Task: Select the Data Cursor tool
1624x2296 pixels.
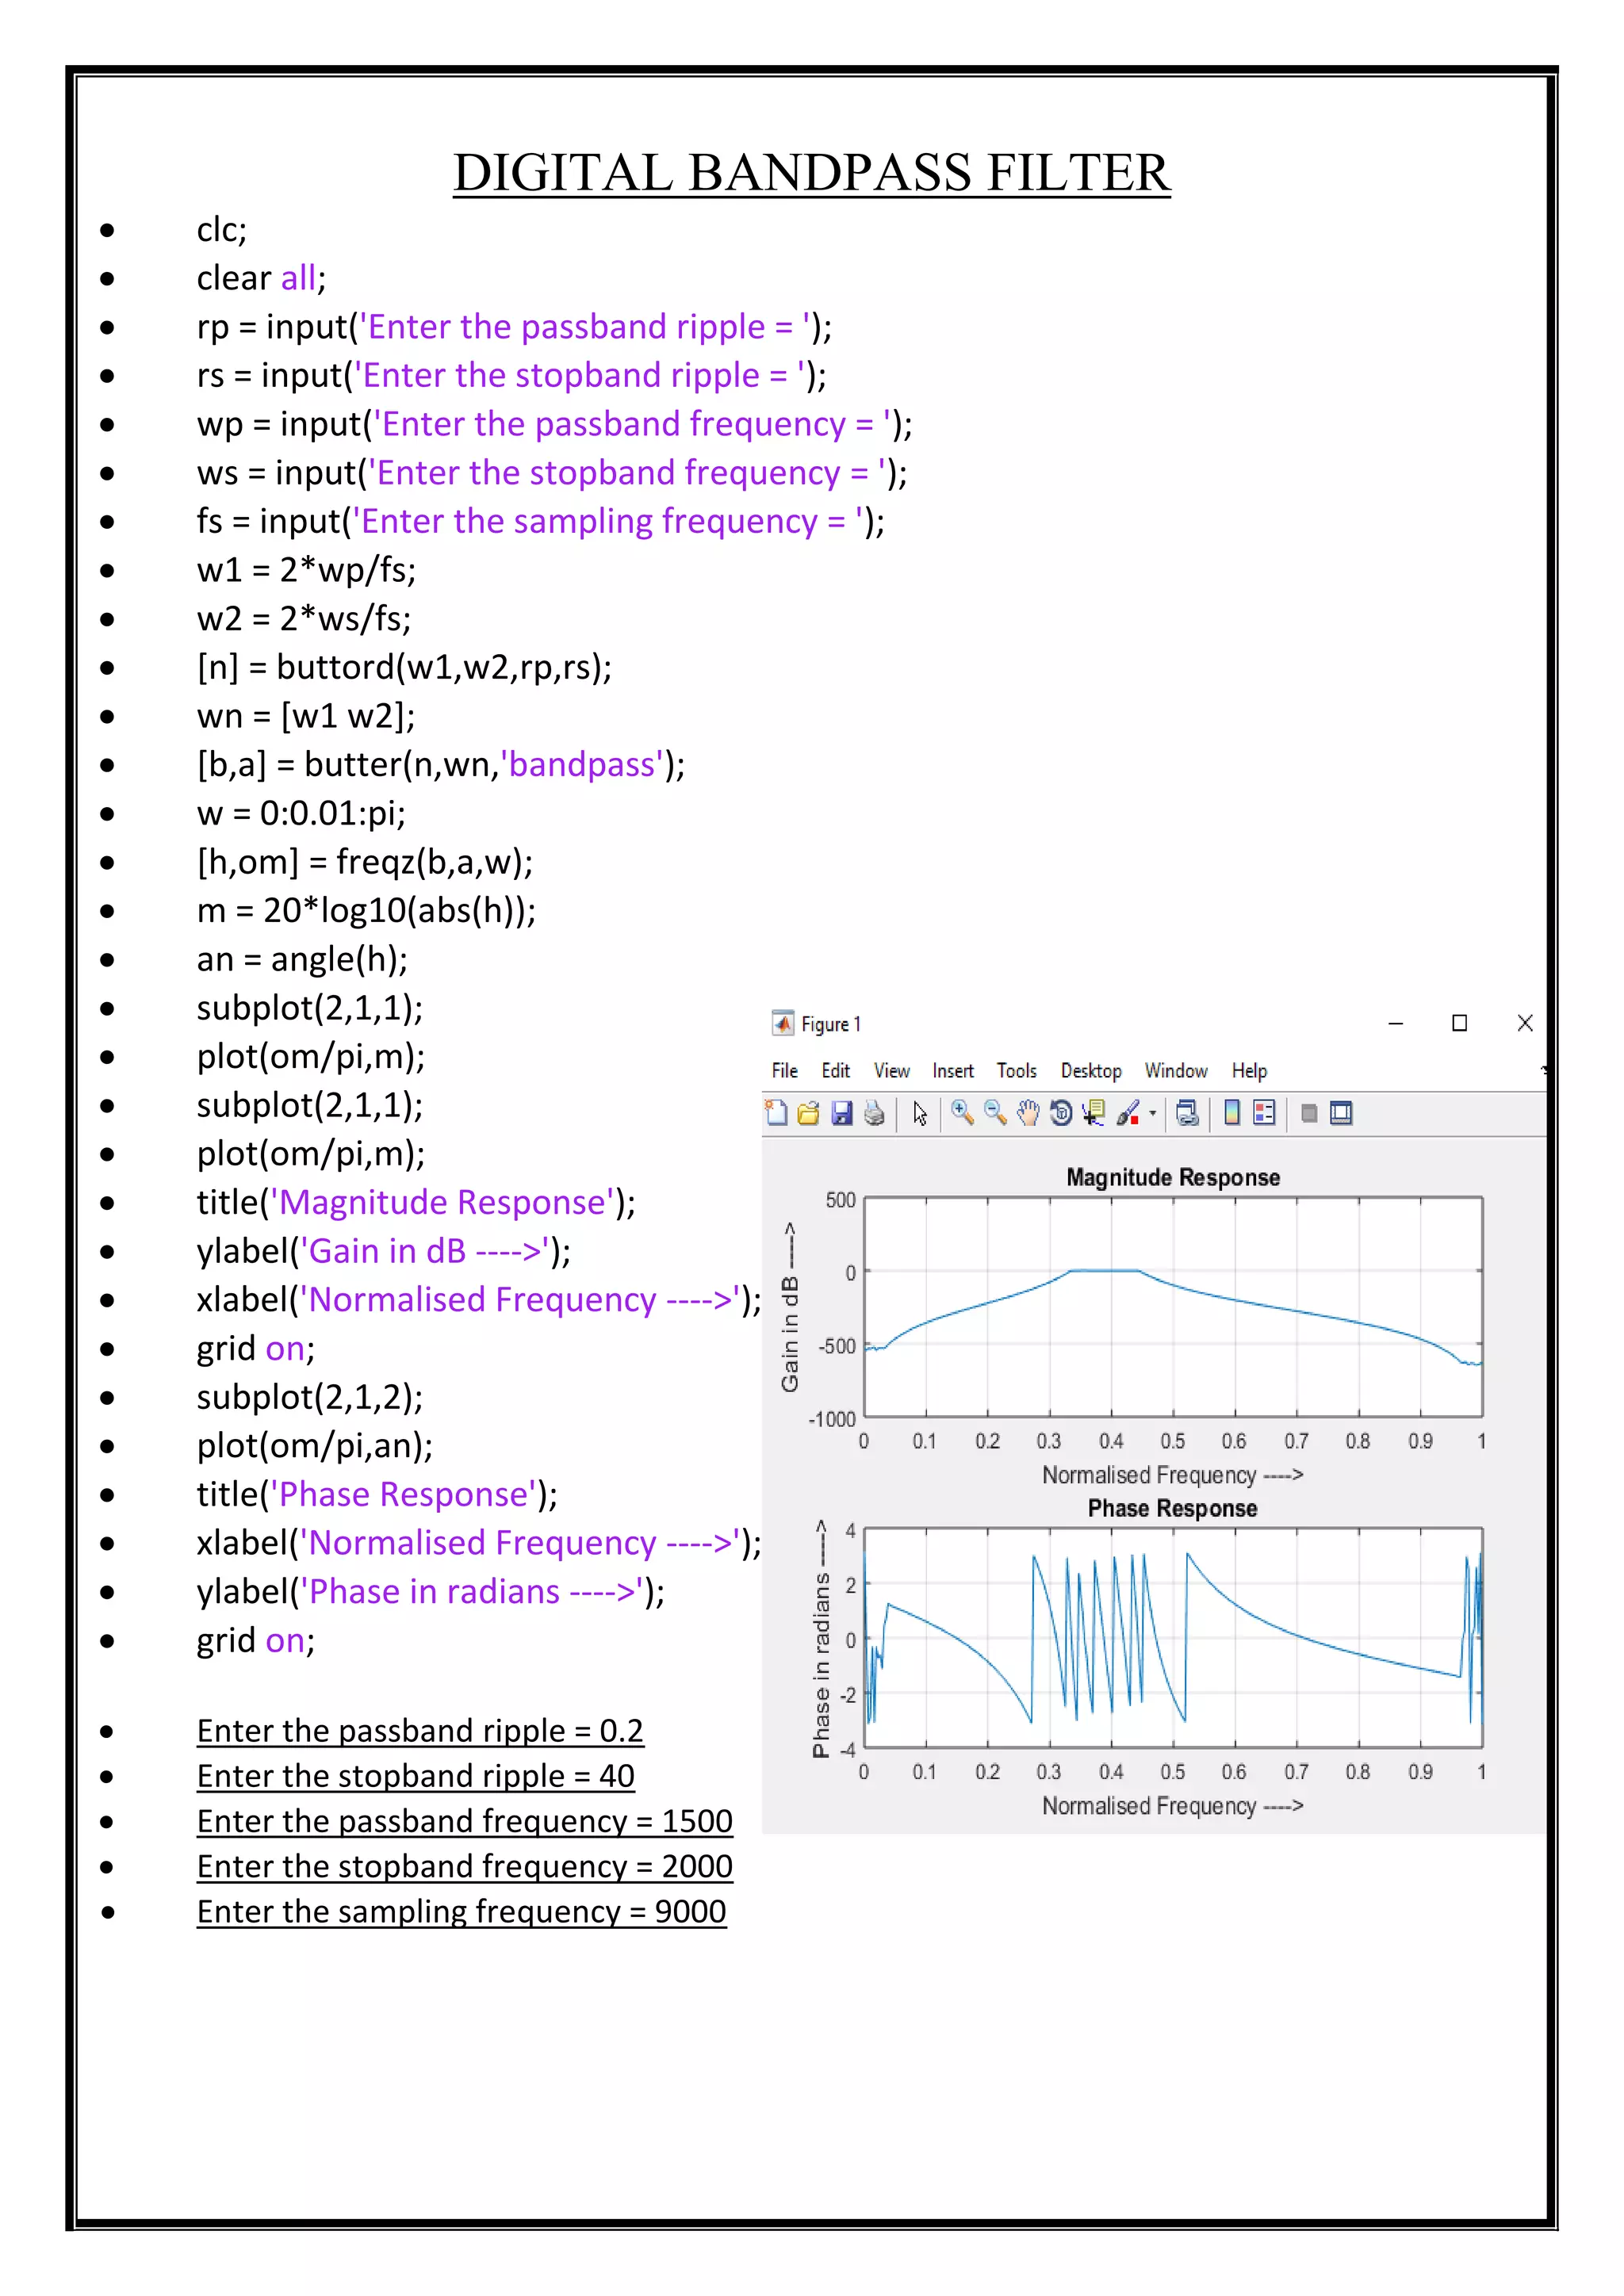Action: (x=1094, y=1113)
